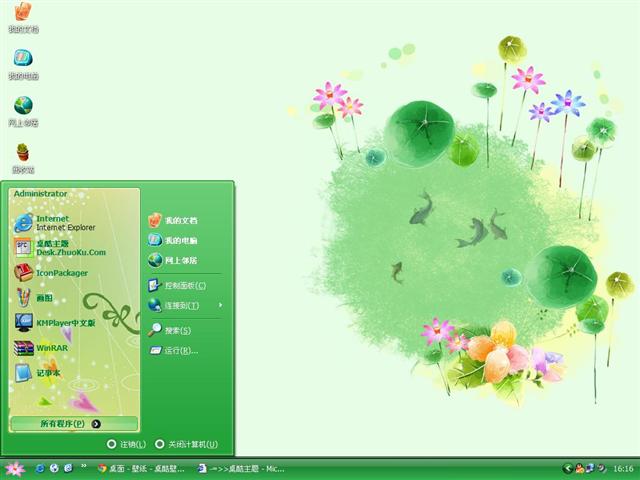Open the QQ penguin tray icon

click(x=580, y=469)
